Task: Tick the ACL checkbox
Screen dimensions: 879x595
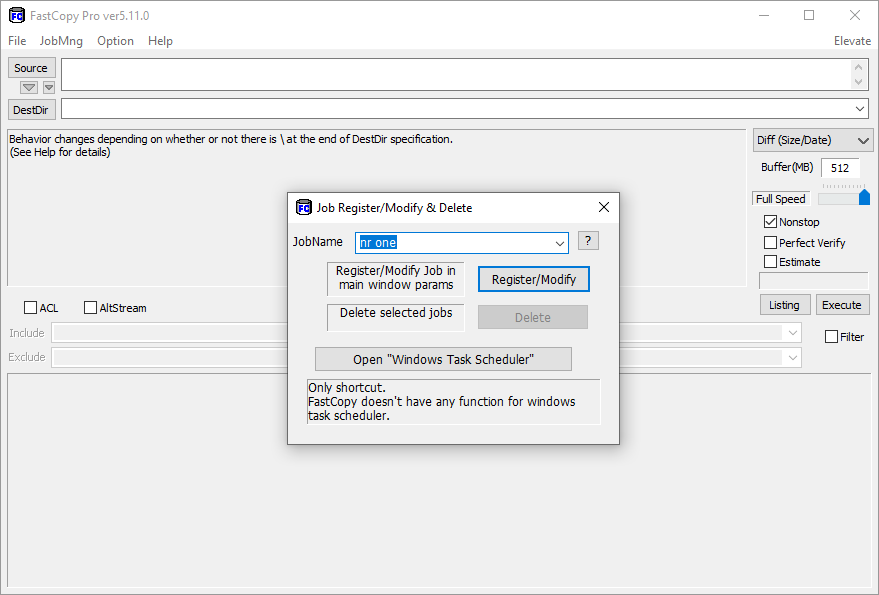Action: 30,308
